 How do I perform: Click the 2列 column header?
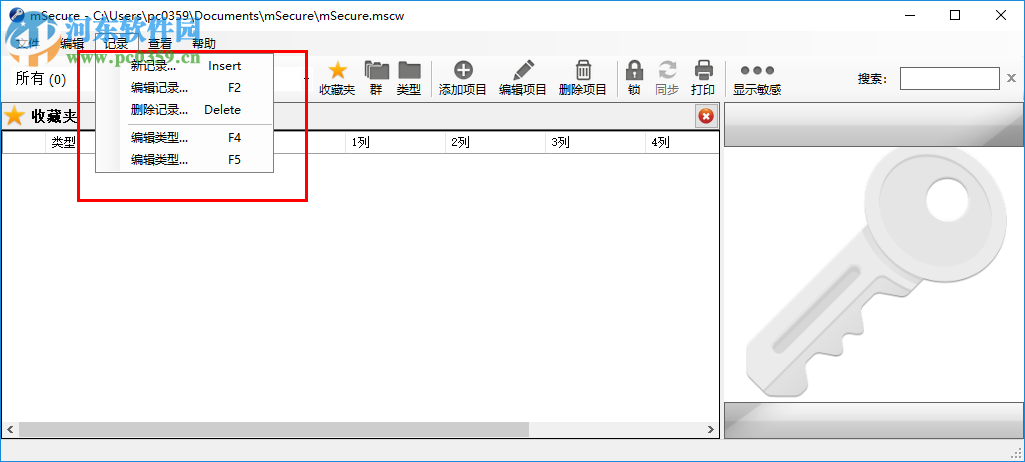tap(495, 142)
